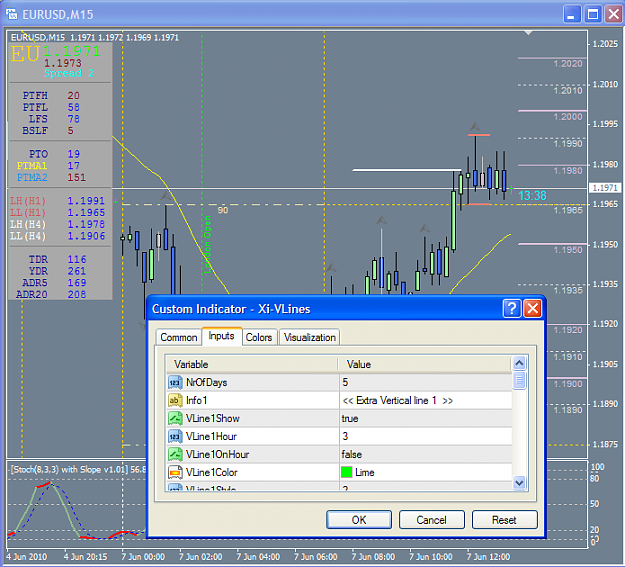
Task: Click the 13:38 candle timer label
Action: click(x=532, y=196)
